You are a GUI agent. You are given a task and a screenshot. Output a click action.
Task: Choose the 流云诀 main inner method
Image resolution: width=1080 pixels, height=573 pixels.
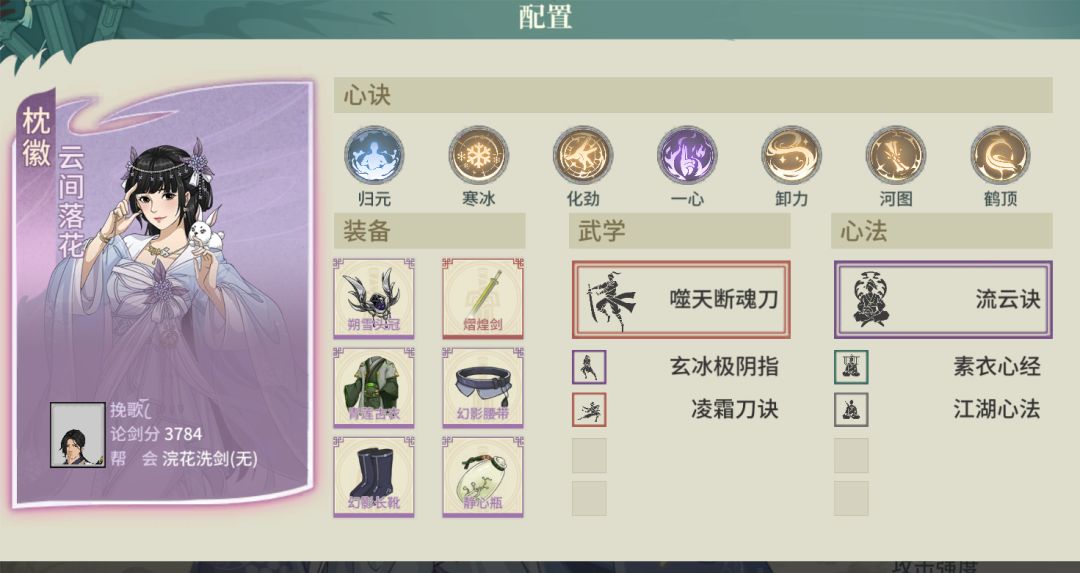pos(943,300)
